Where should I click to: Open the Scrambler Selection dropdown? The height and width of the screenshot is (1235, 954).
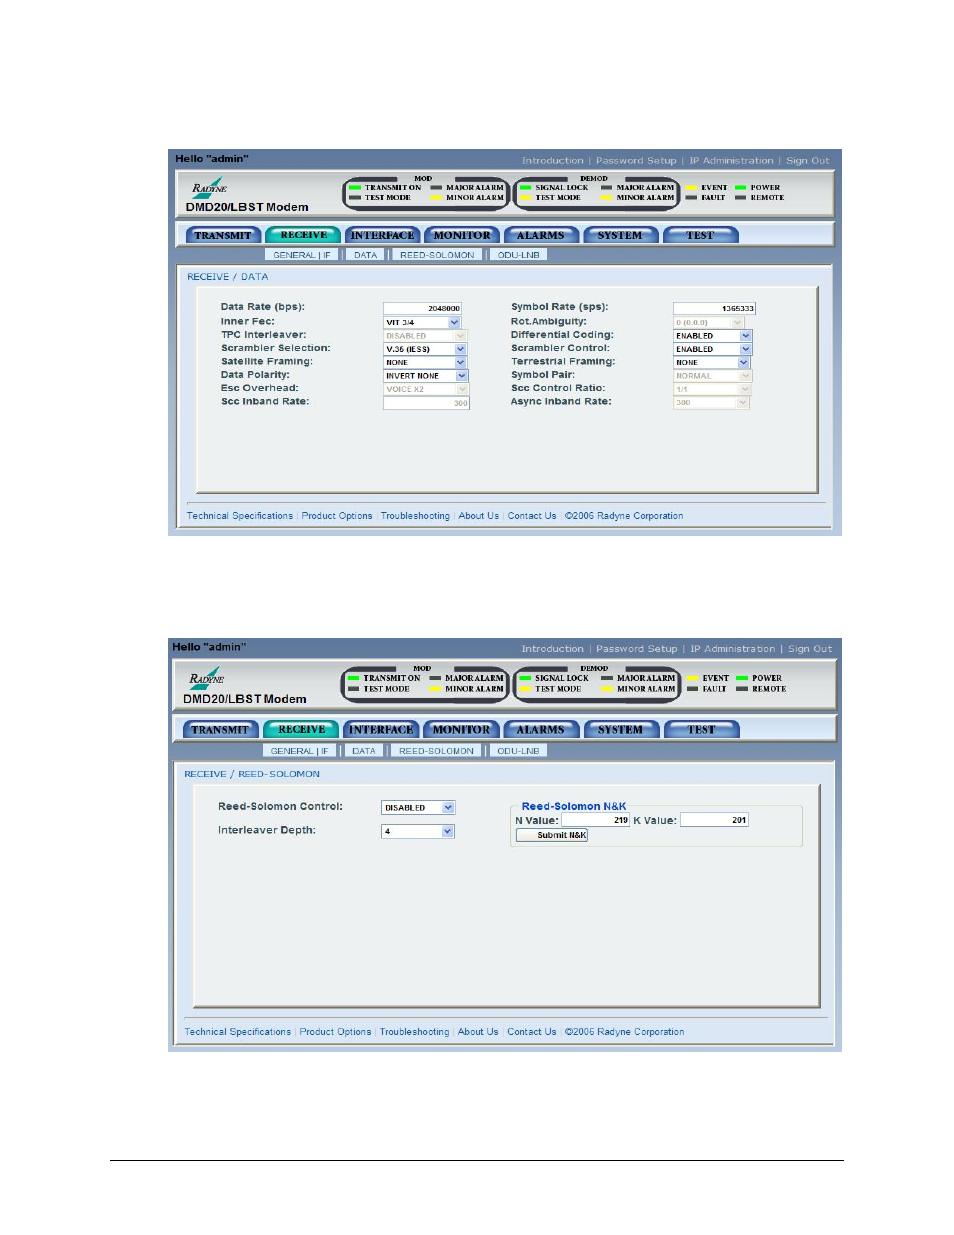click(x=461, y=349)
